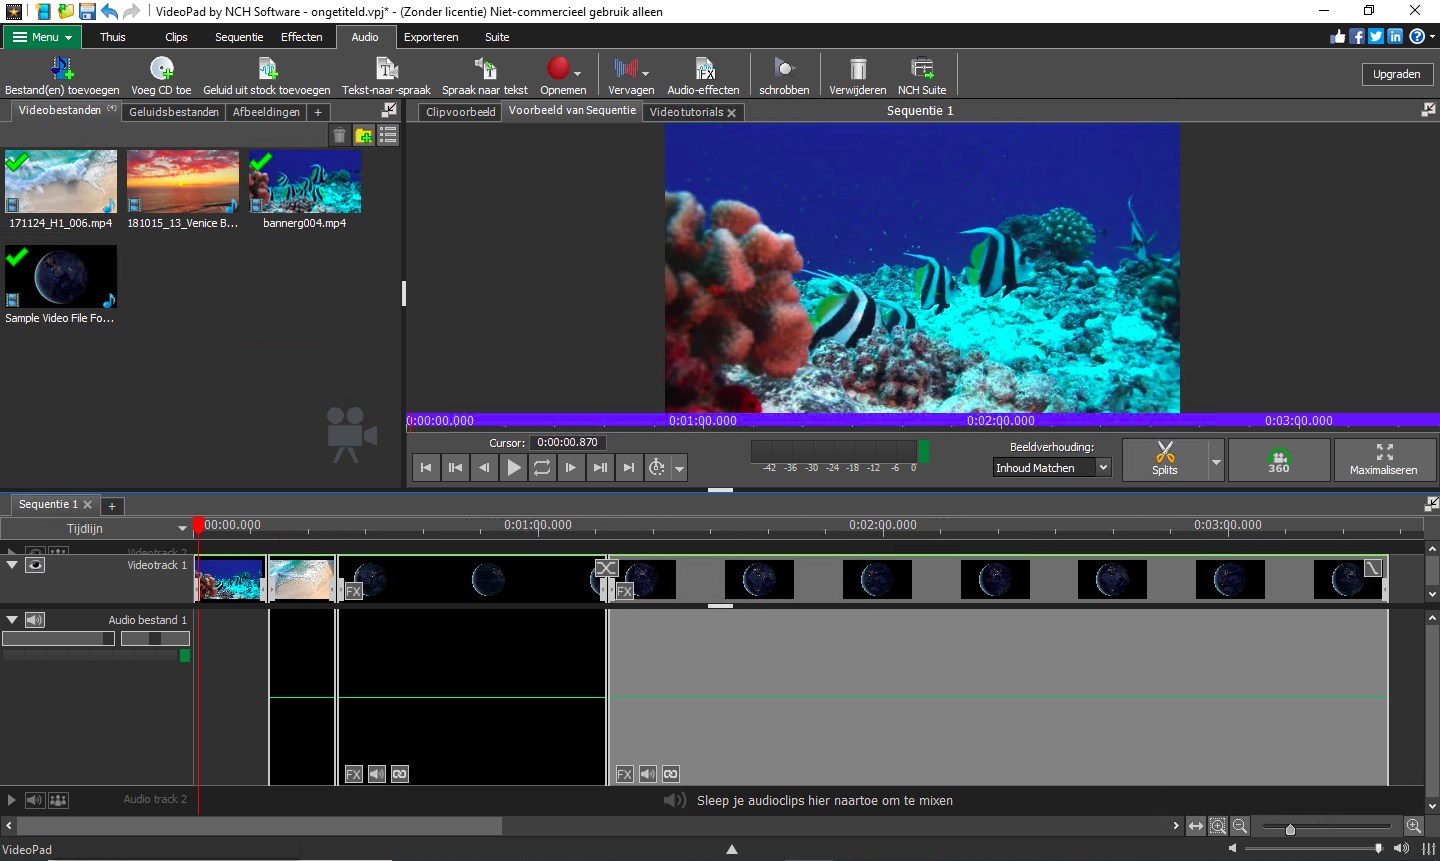Open the Tekst-naar-spraak tool
Screen dimensions: 1440x861
(385, 73)
